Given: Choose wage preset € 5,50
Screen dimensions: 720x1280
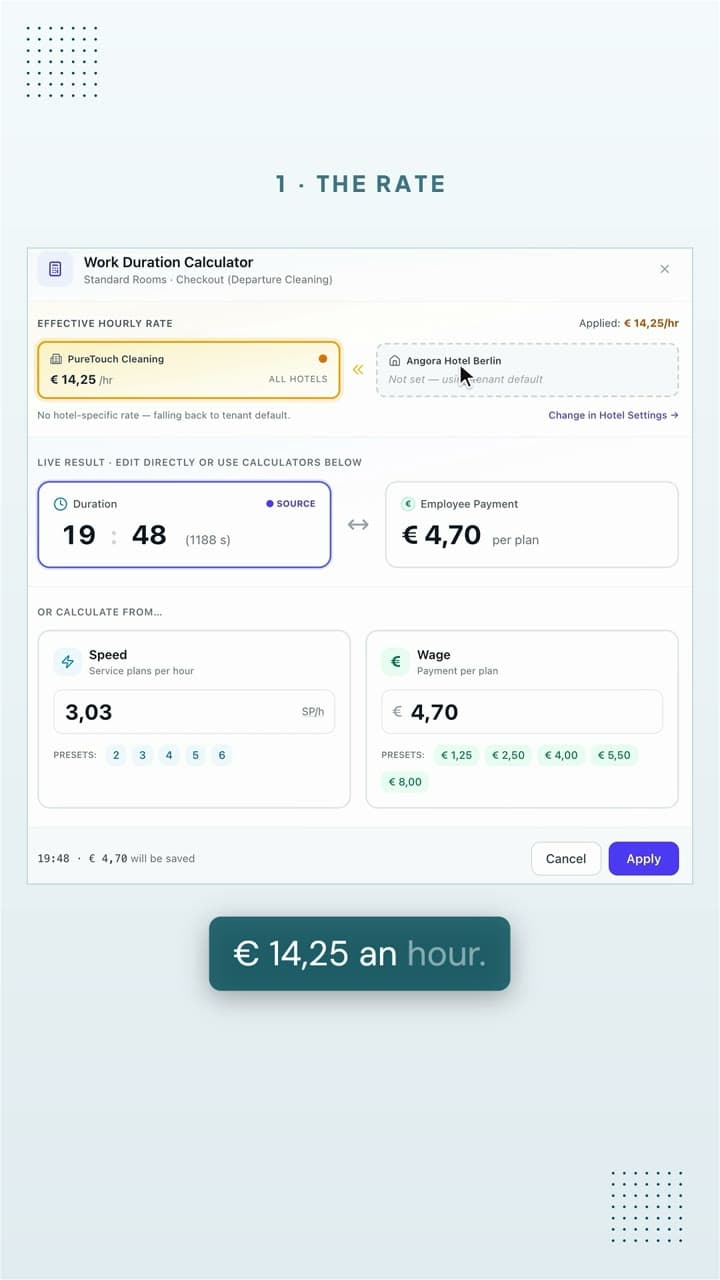Looking at the screenshot, I should (614, 755).
